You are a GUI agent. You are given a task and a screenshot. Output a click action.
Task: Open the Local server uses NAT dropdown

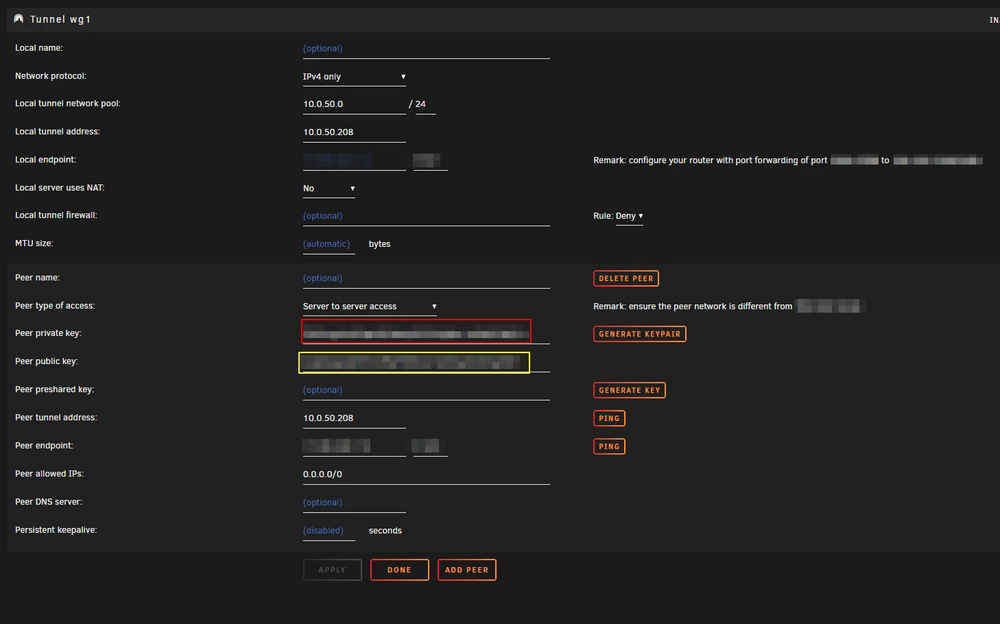pyautogui.click(x=328, y=188)
